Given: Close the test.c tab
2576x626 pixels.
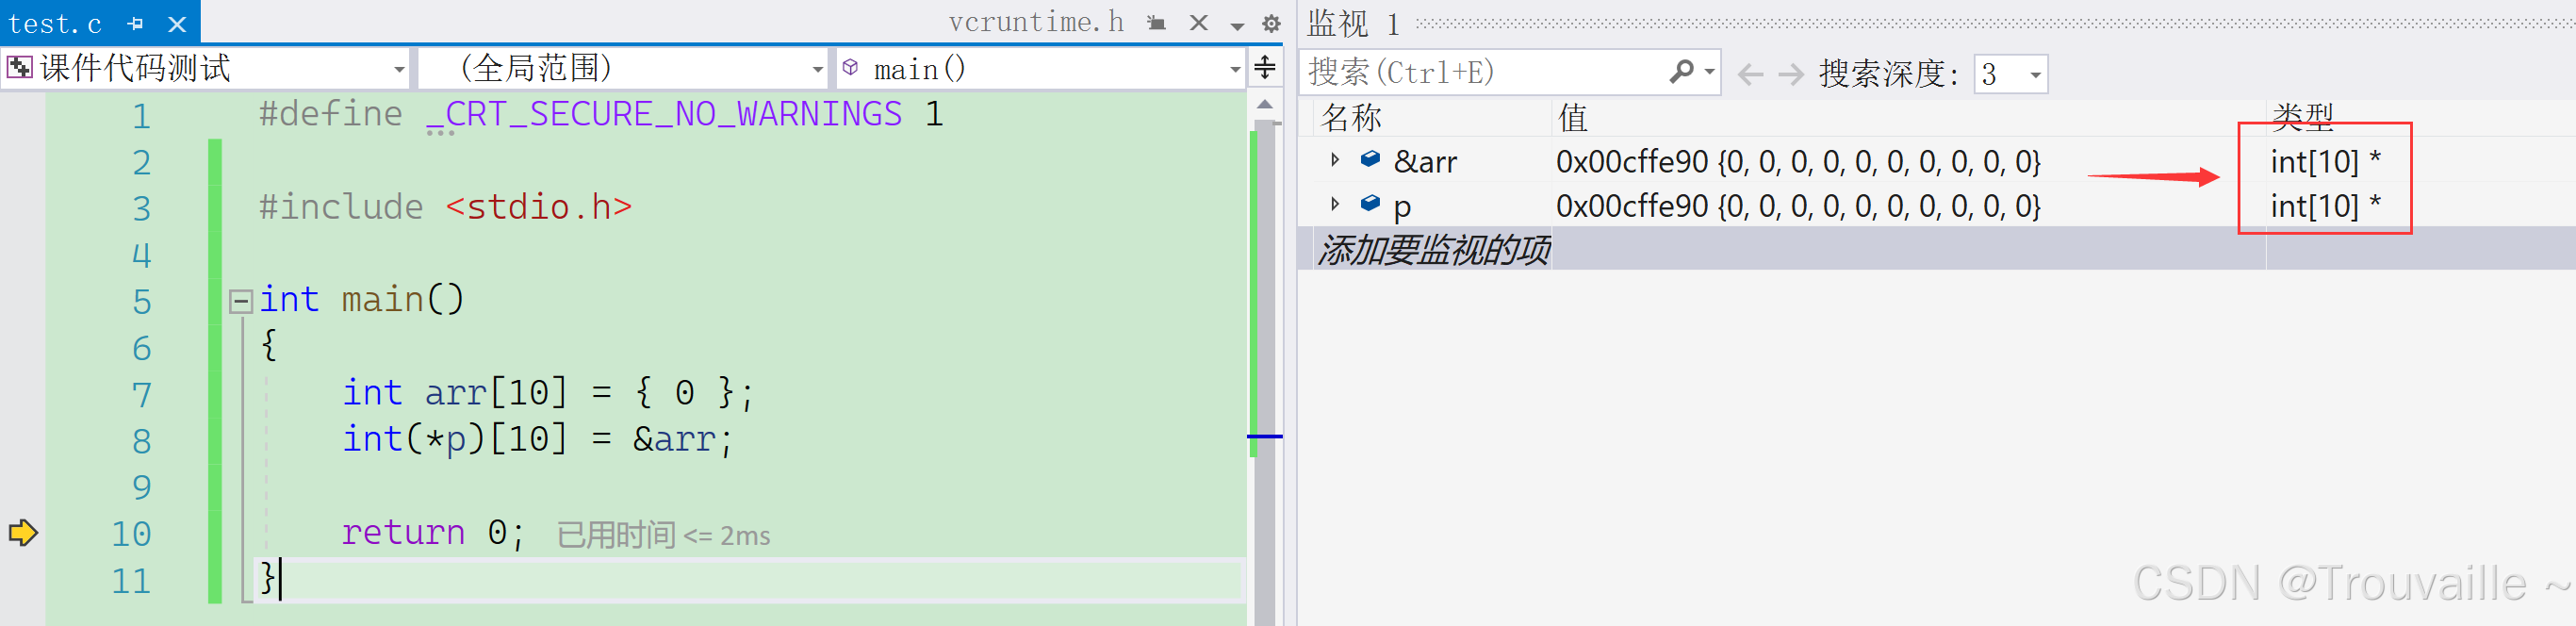Looking at the screenshot, I should [x=177, y=23].
